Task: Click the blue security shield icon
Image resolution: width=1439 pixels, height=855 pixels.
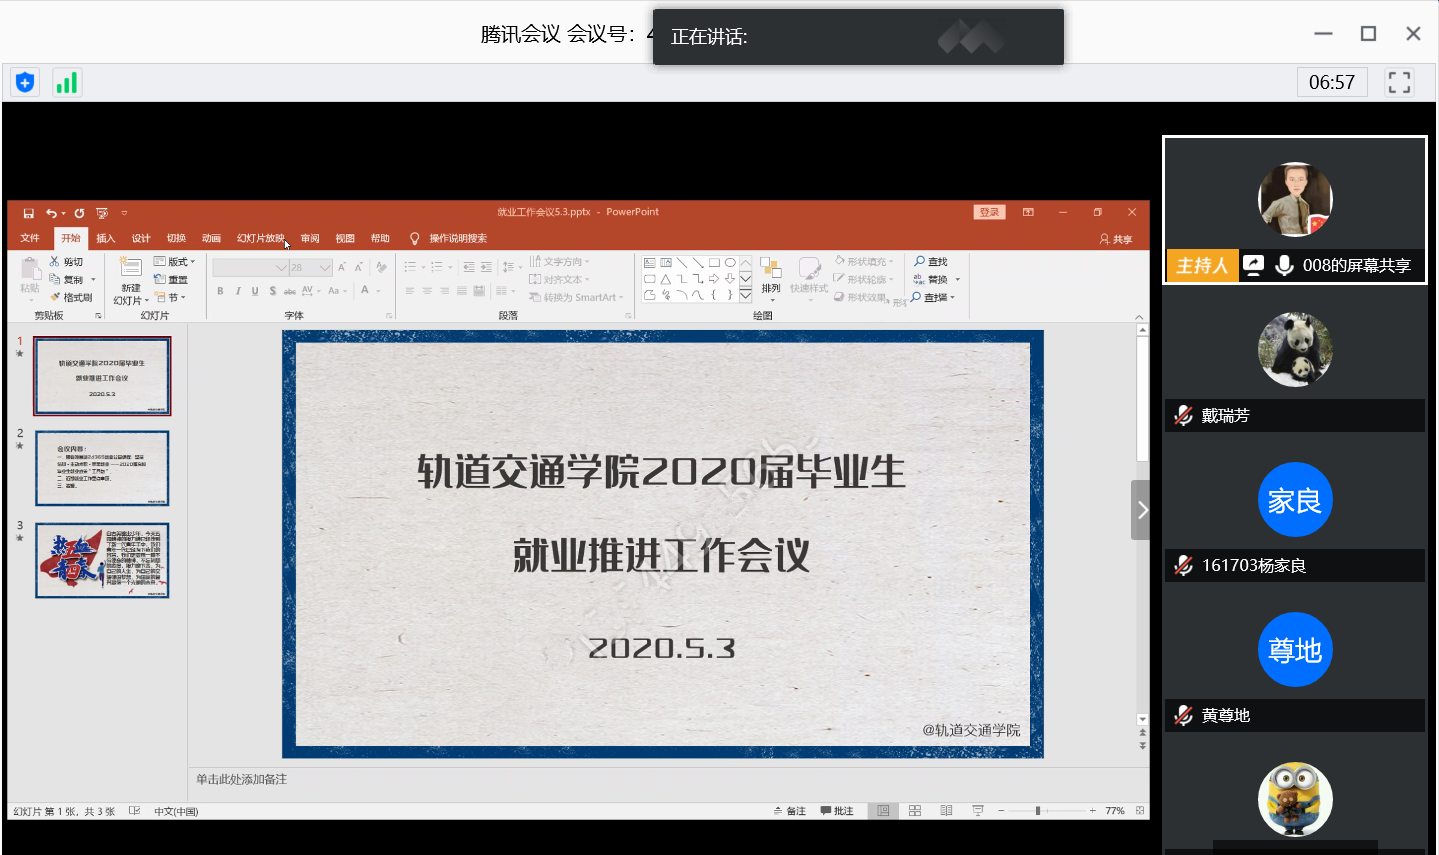Action: 25,83
